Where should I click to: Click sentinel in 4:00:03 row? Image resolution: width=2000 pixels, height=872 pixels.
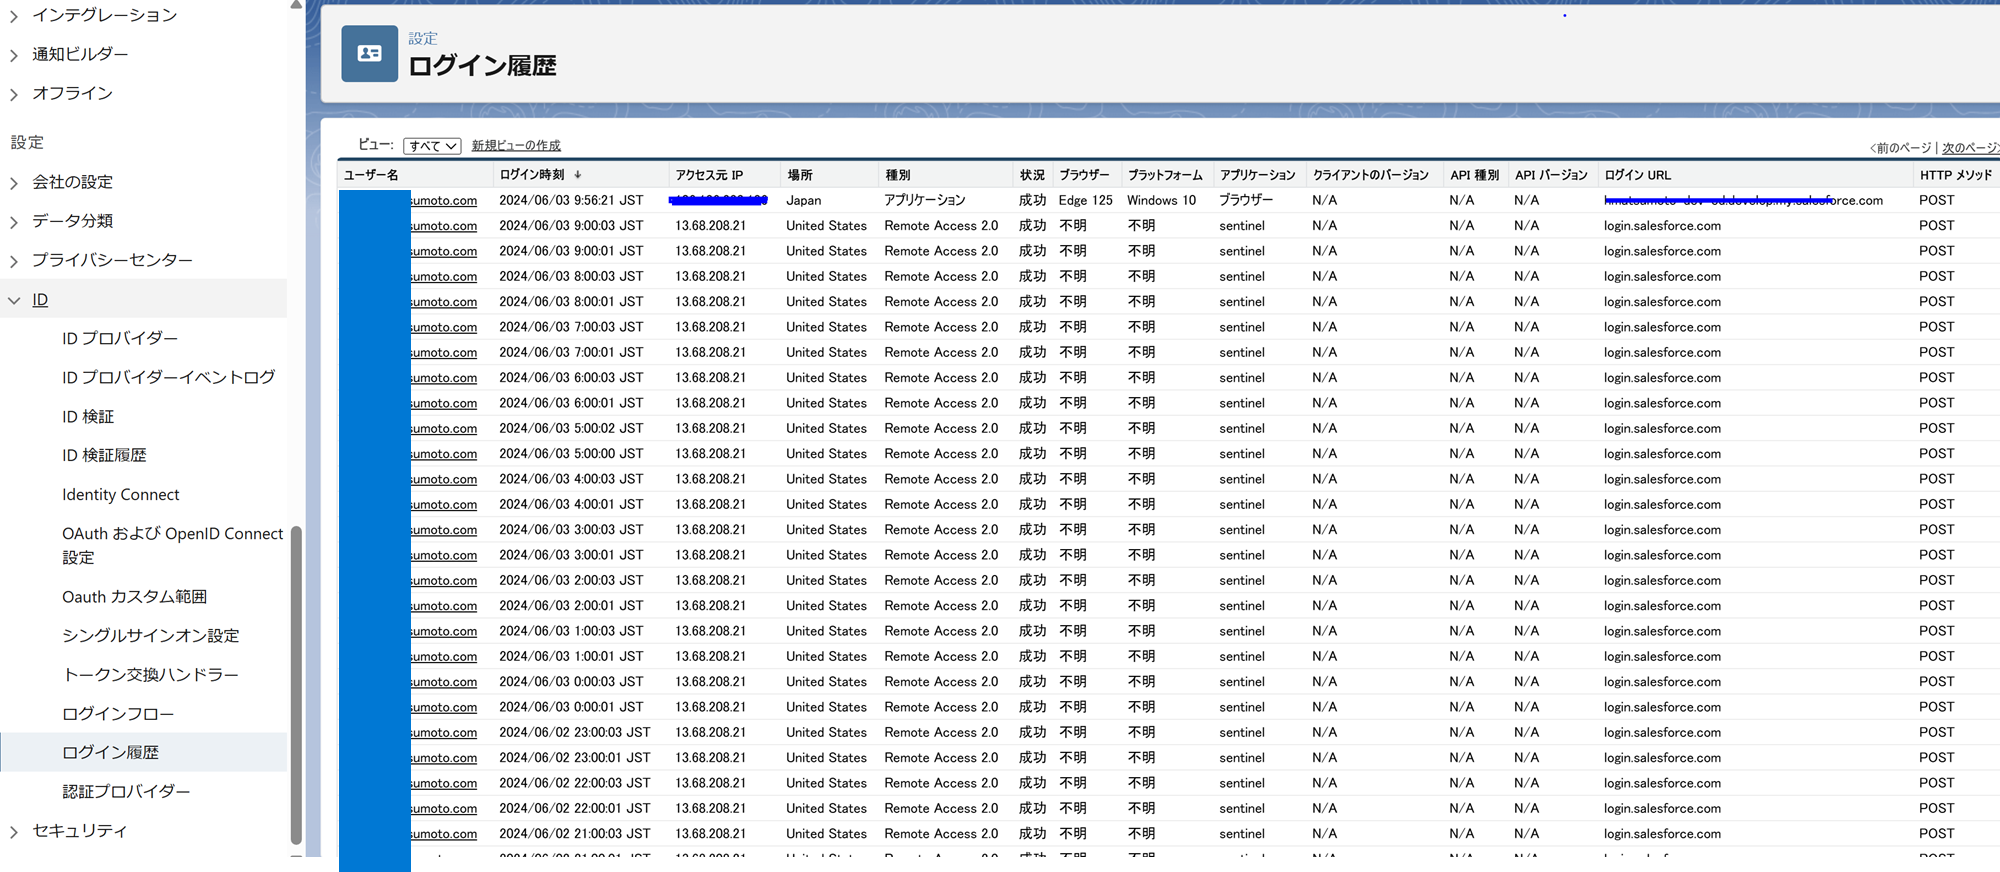[x=1242, y=479]
